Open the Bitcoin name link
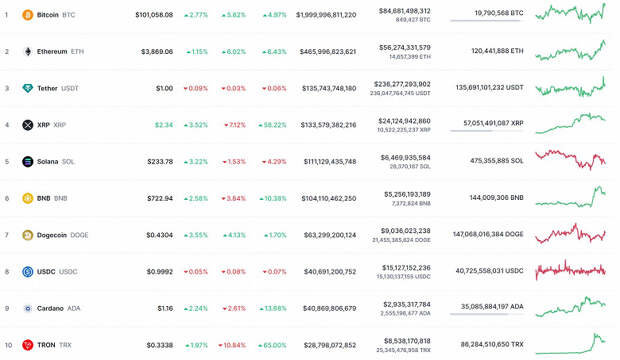The width and height of the screenshot is (620, 360). pos(47,15)
